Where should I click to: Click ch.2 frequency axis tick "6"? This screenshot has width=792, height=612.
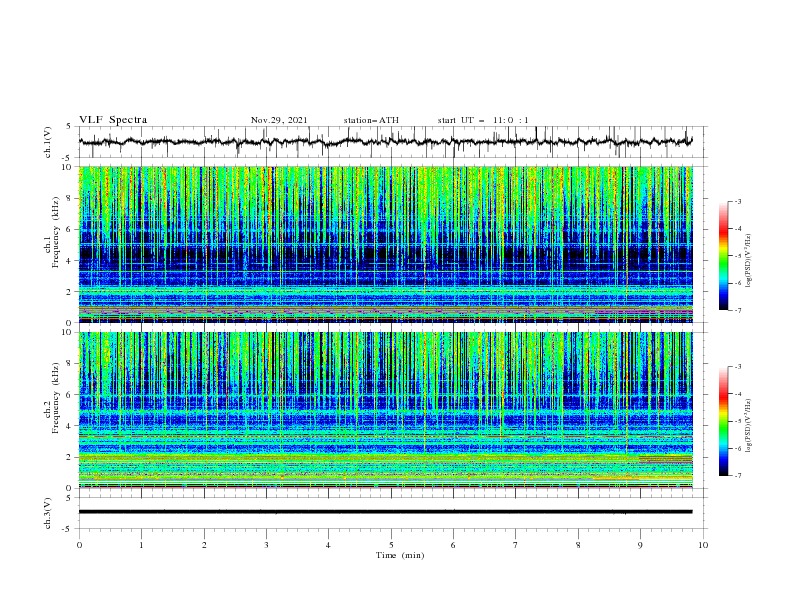point(69,395)
